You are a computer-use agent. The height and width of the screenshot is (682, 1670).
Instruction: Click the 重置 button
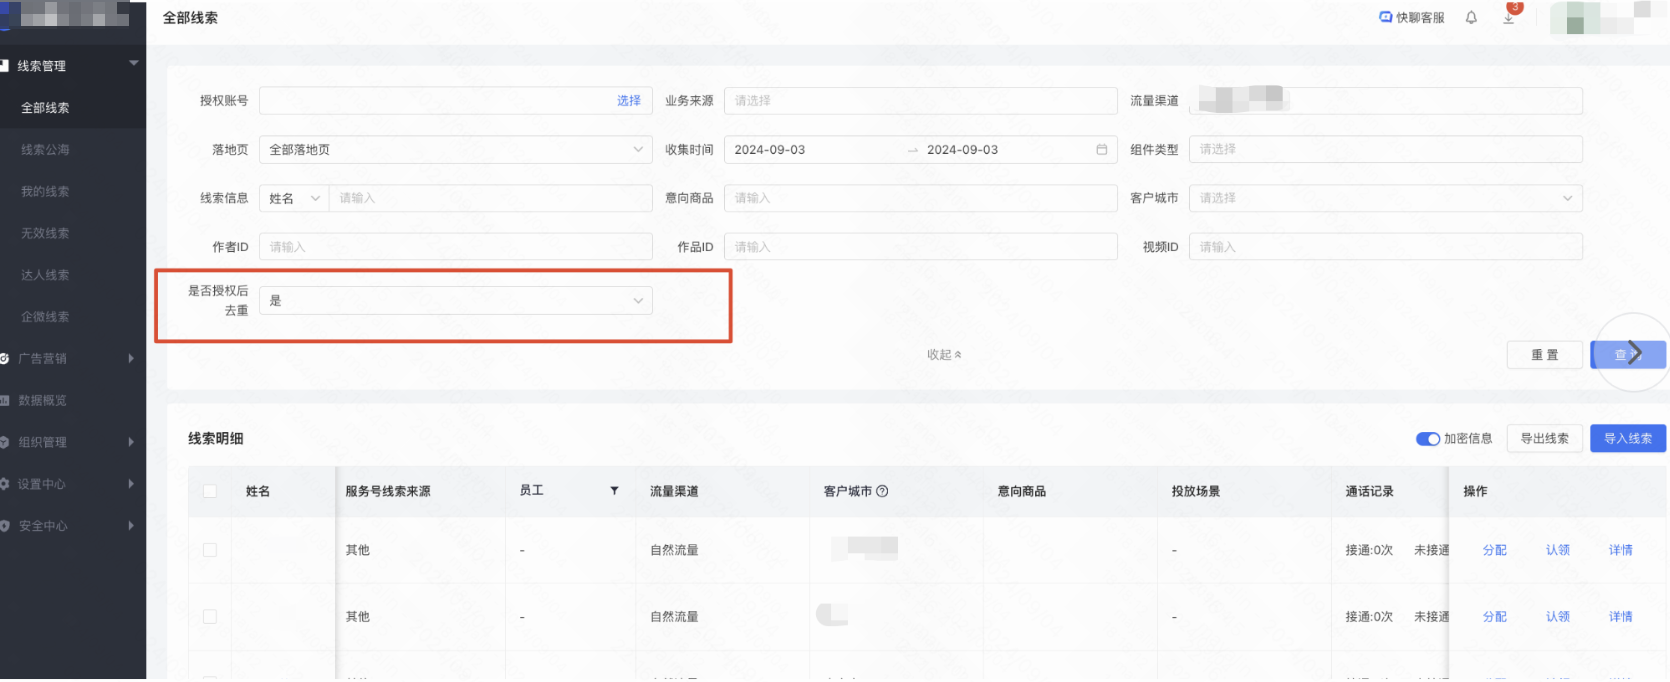1544,355
